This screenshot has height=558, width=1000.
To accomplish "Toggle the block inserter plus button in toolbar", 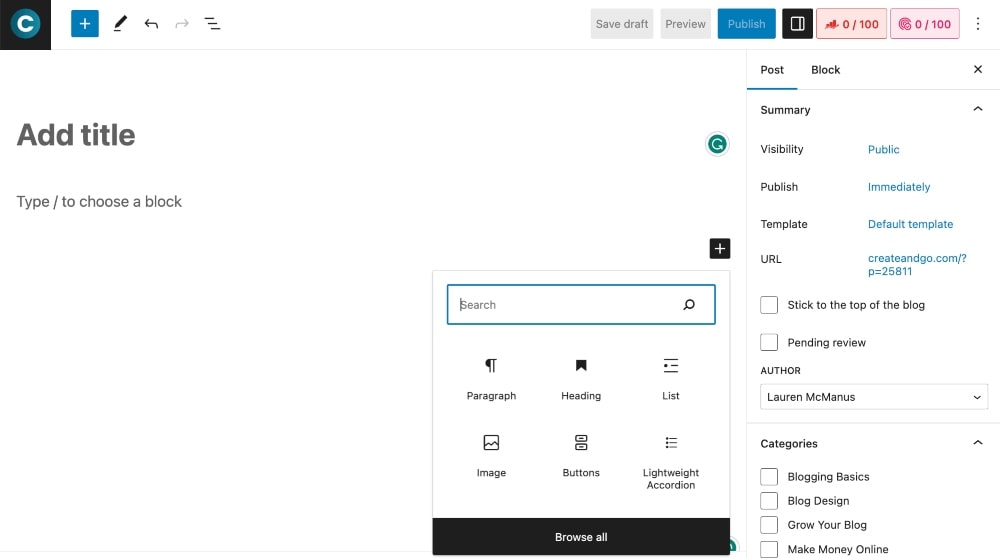I will [85, 24].
